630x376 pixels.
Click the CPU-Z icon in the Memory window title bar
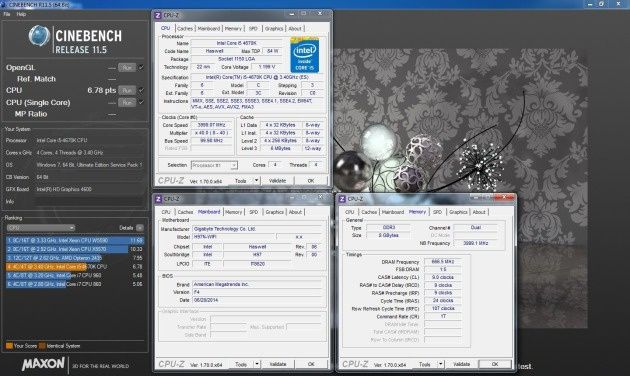pos(342,199)
